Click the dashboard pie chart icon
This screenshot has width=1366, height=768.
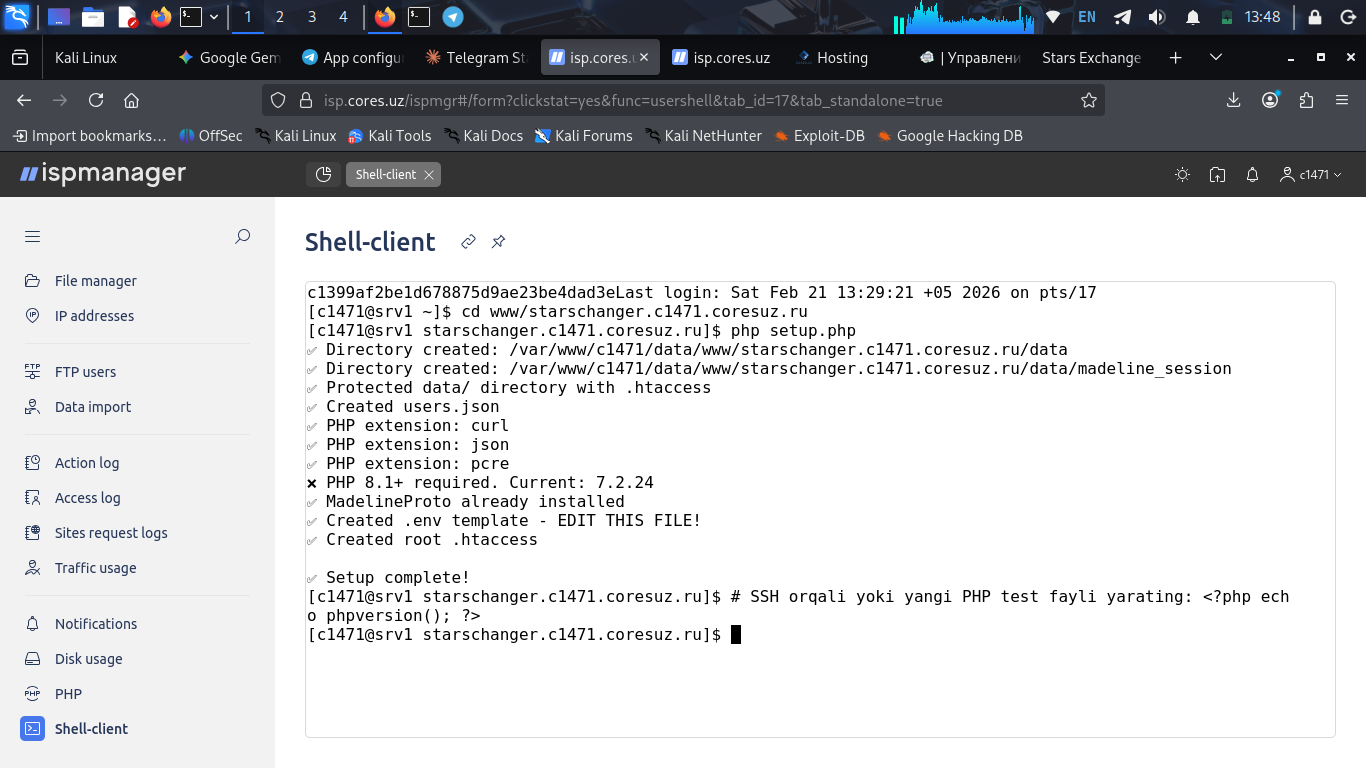pos(323,175)
